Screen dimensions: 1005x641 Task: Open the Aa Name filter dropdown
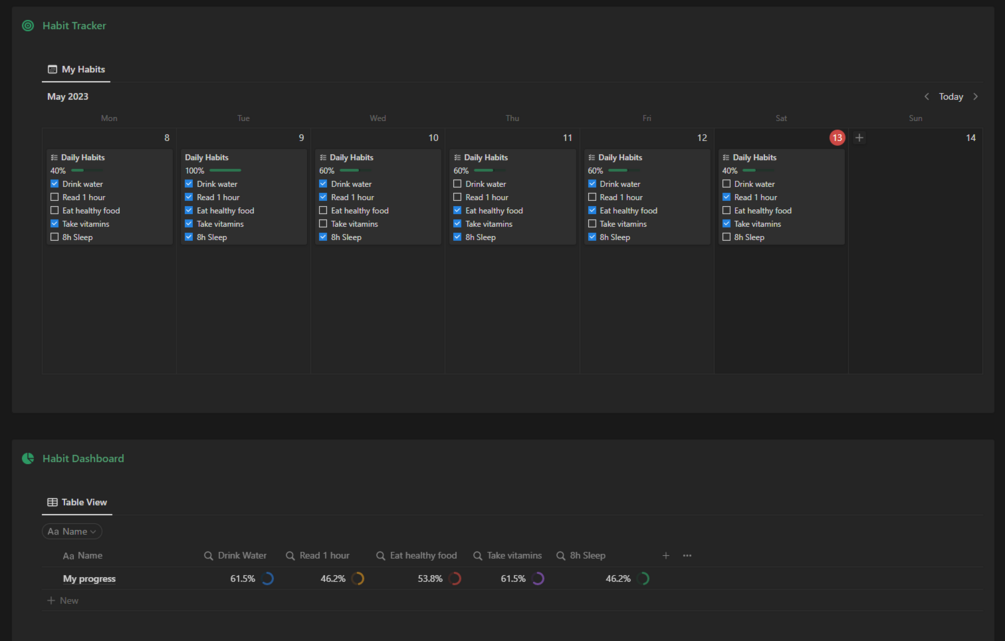tap(72, 531)
